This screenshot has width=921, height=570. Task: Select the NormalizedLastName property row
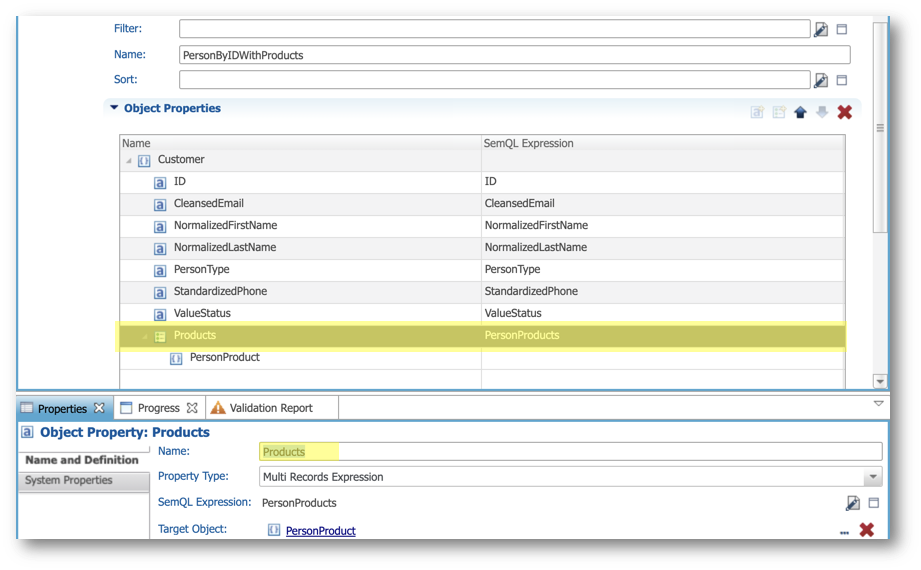[x=482, y=248]
